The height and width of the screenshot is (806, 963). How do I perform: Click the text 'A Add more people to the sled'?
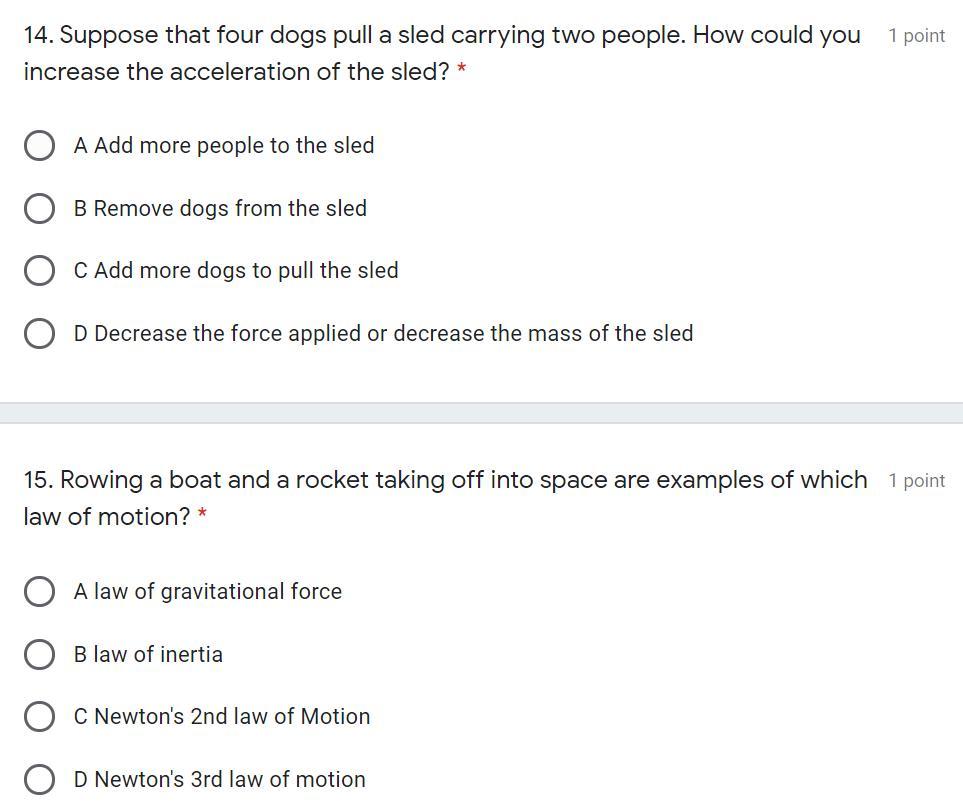click(223, 146)
